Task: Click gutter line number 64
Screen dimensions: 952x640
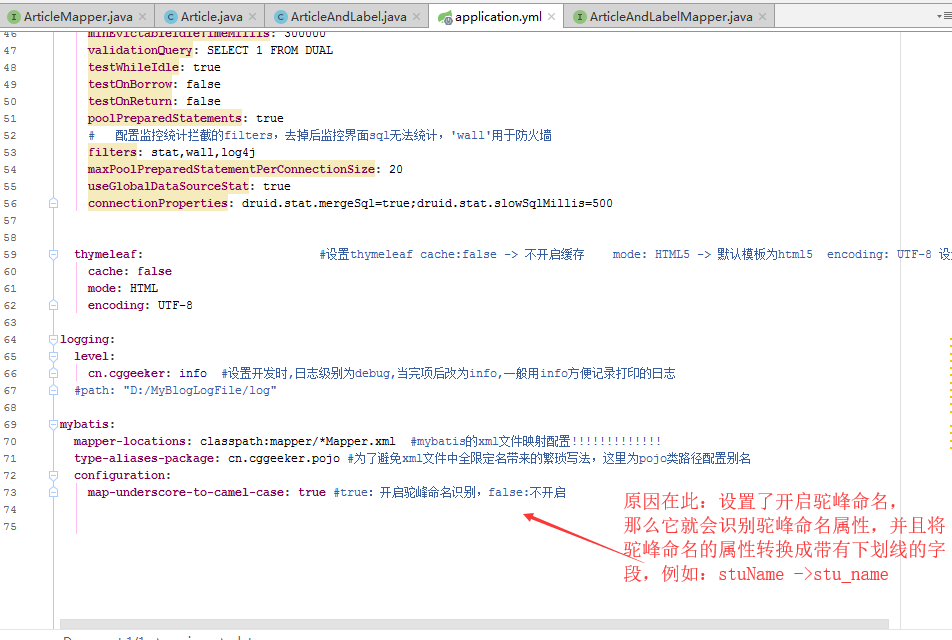Action: point(10,339)
